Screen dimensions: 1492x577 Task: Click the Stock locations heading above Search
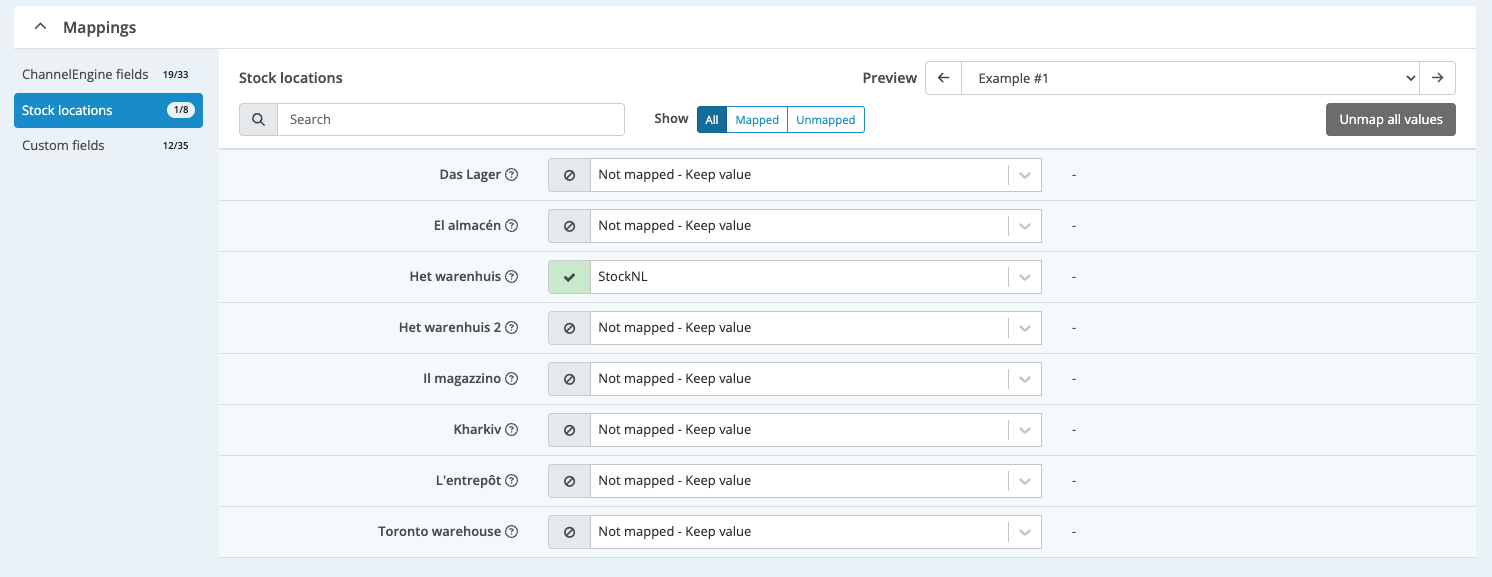click(291, 78)
